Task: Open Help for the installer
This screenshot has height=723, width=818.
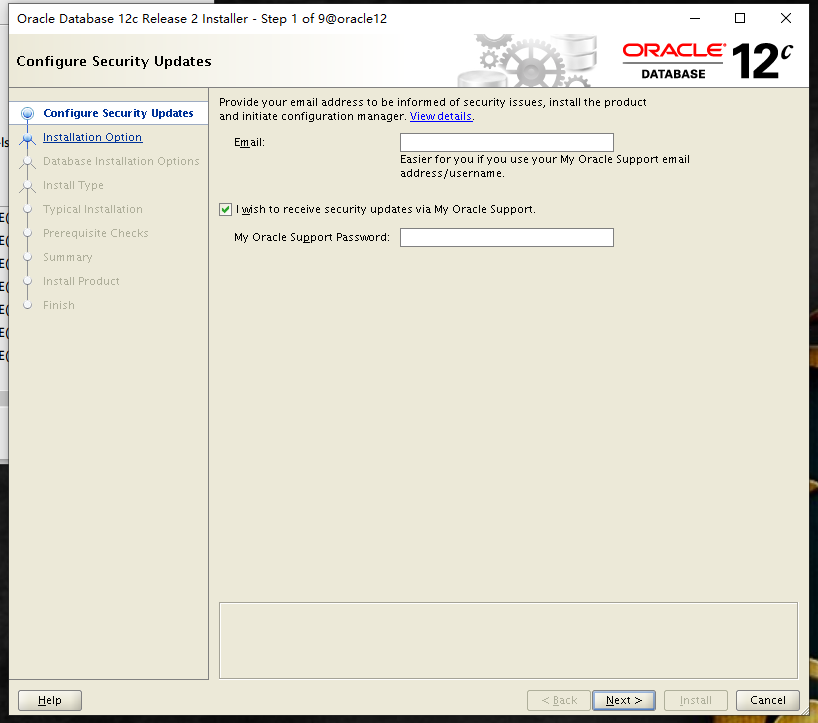Action: coord(50,700)
